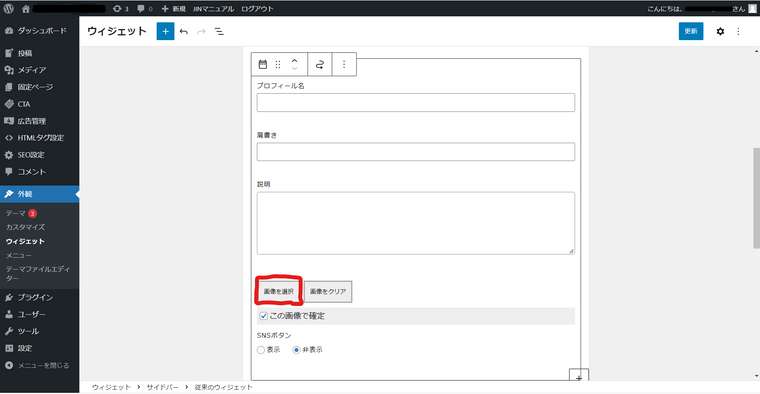Open JINマニュアル in admin bar
The width and height of the screenshot is (760, 394).
pyautogui.click(x=213, y=9)
